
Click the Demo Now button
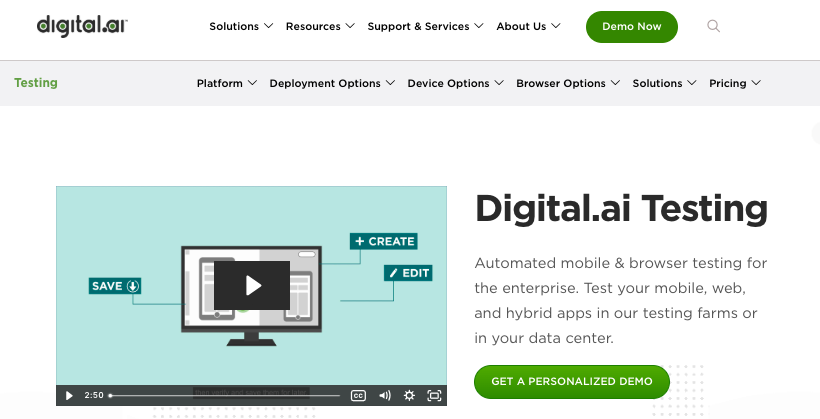tap(632, 27)
